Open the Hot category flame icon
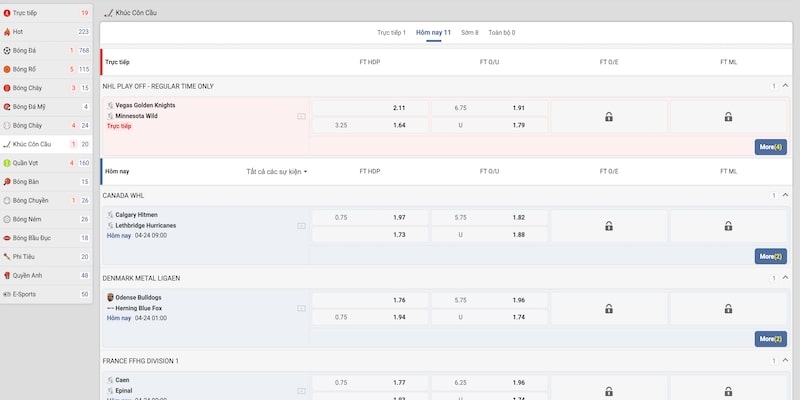The width and height of the screenshot is (800, 400). [7, 32]
